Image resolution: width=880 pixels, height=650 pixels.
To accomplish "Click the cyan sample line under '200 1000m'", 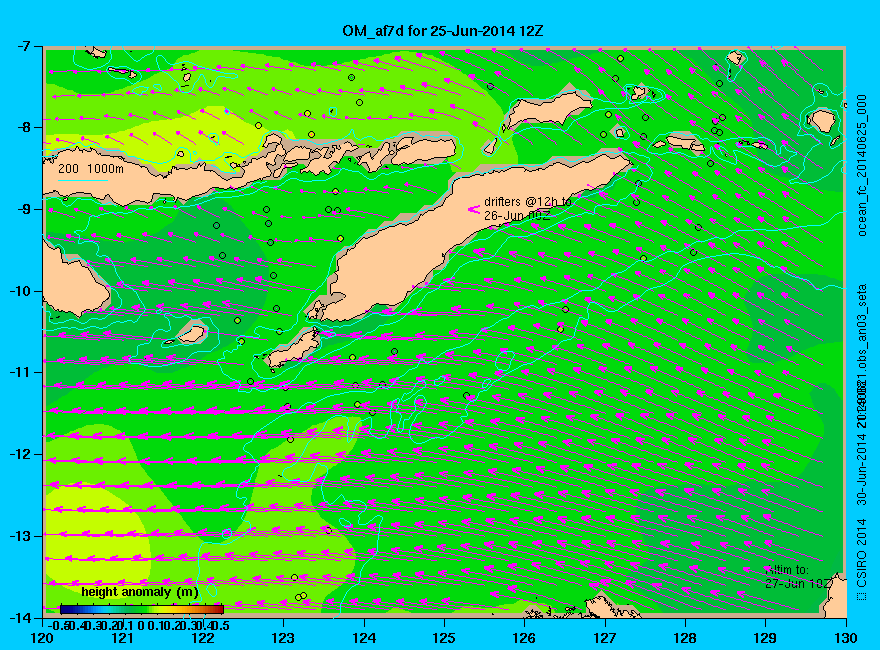I will coord(82,180).
